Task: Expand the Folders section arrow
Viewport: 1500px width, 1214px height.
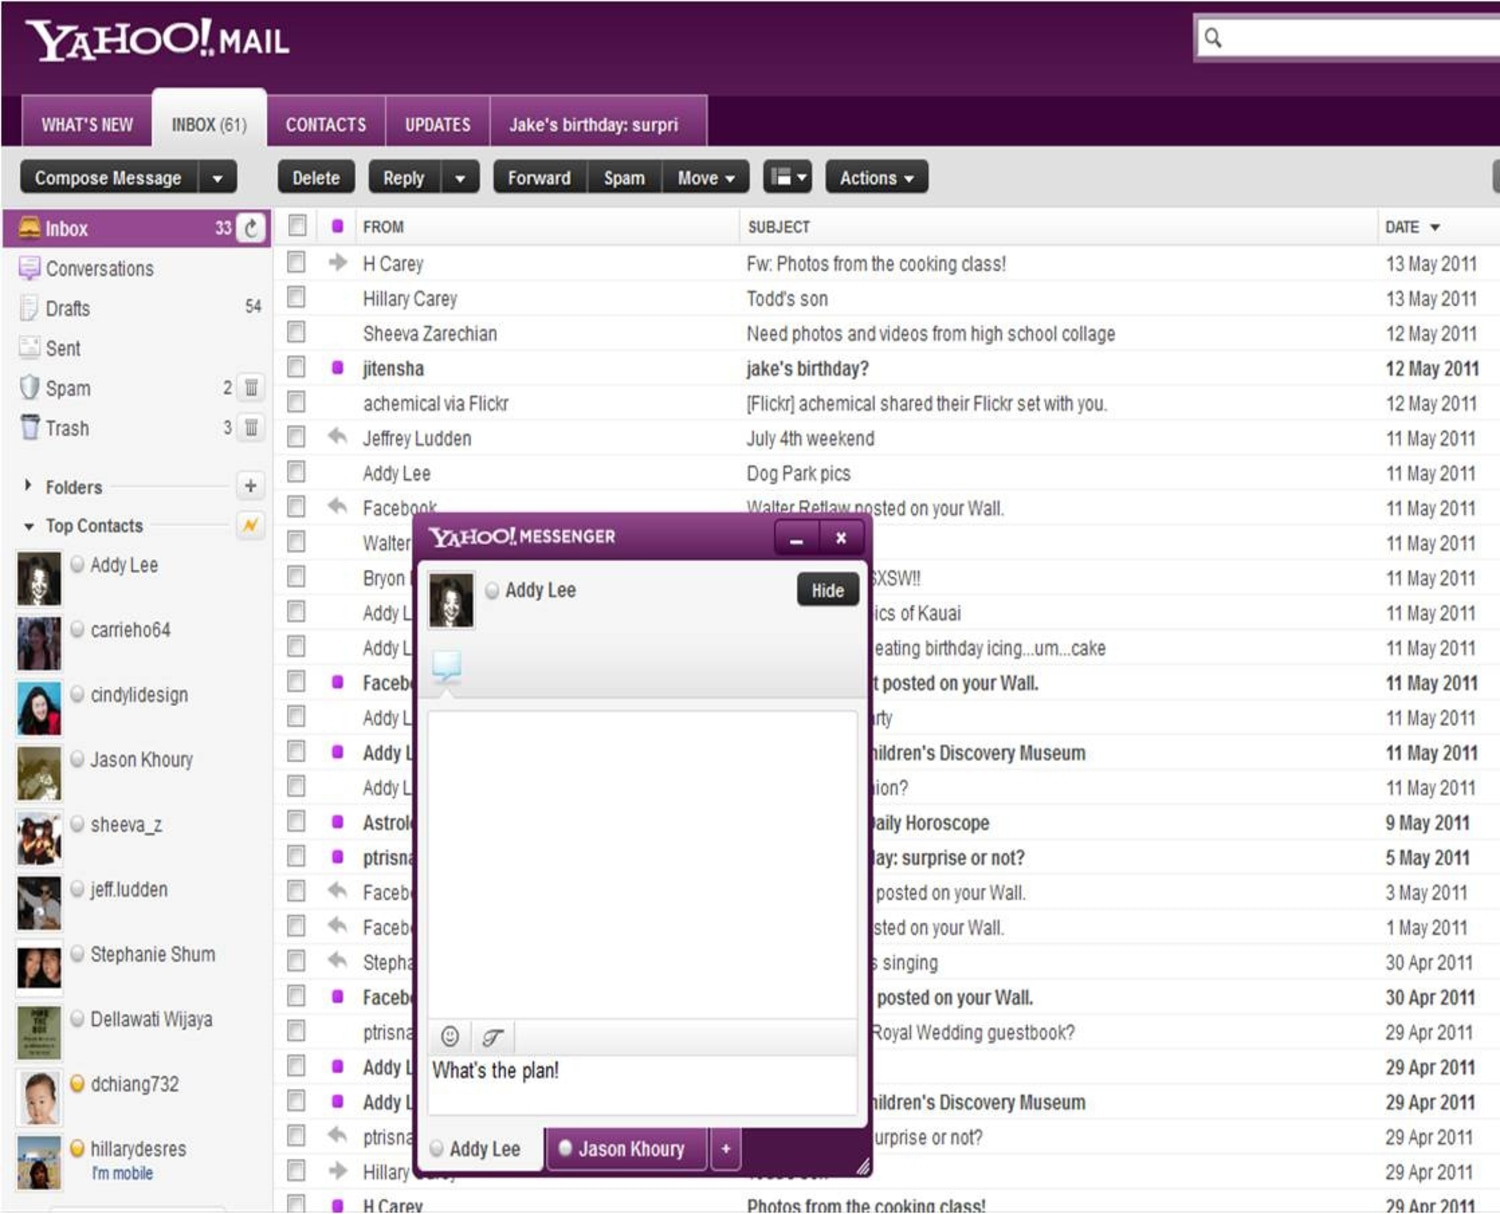Action: point(28,486)
